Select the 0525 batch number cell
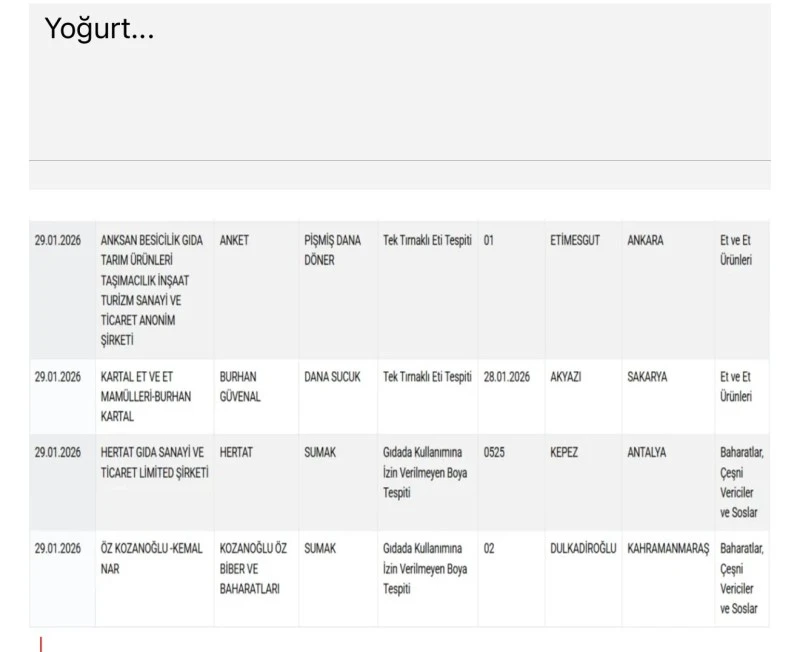 pyautogui.click(x=494, y=453)
